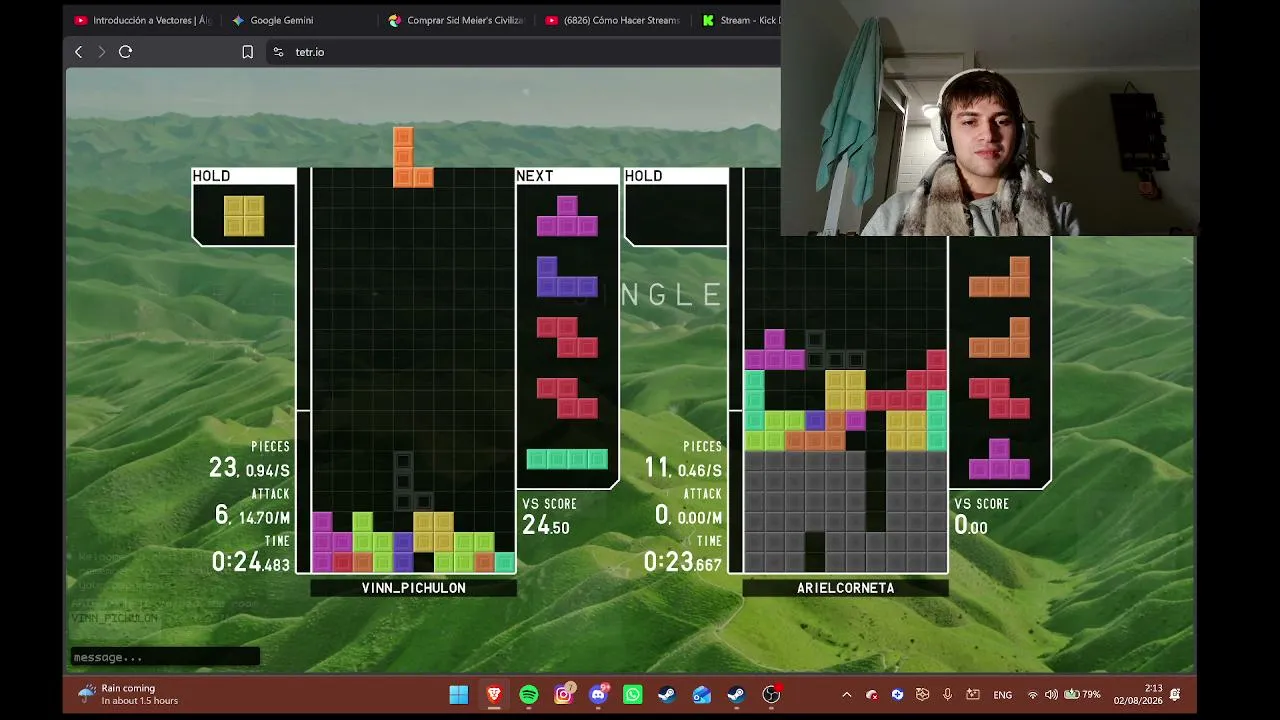Open Discord from the taskbar
Screen dimensions: 1280x720
(599, 695)
